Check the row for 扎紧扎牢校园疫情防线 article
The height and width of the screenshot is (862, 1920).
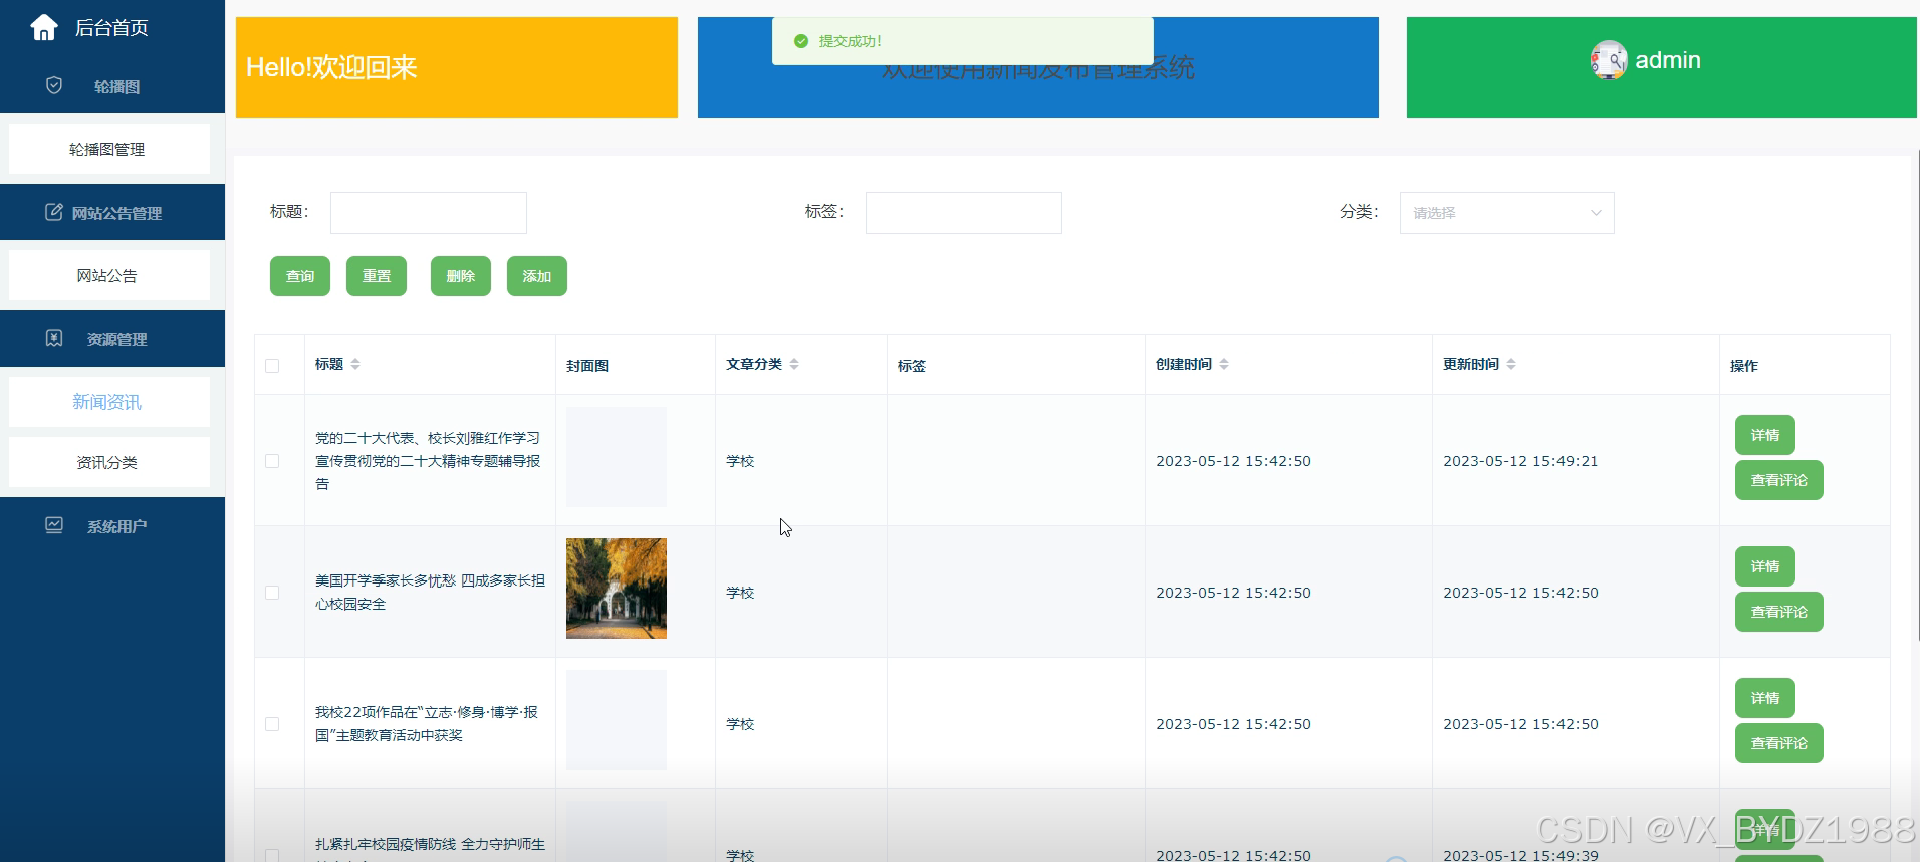[272, 855]
